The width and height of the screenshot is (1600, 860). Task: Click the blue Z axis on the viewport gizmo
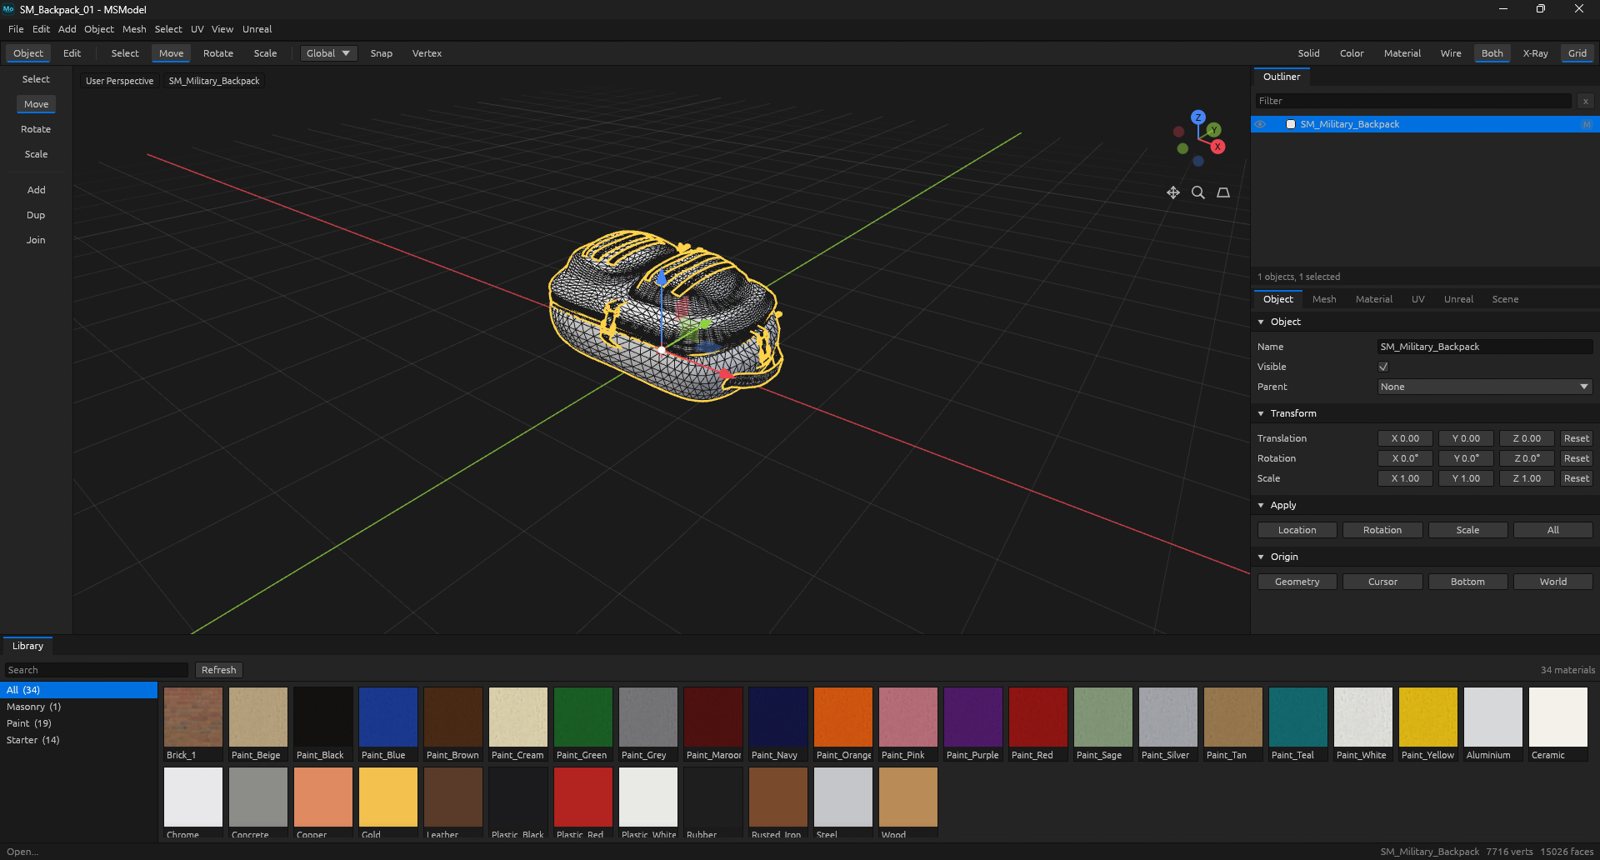[1198, 117]
